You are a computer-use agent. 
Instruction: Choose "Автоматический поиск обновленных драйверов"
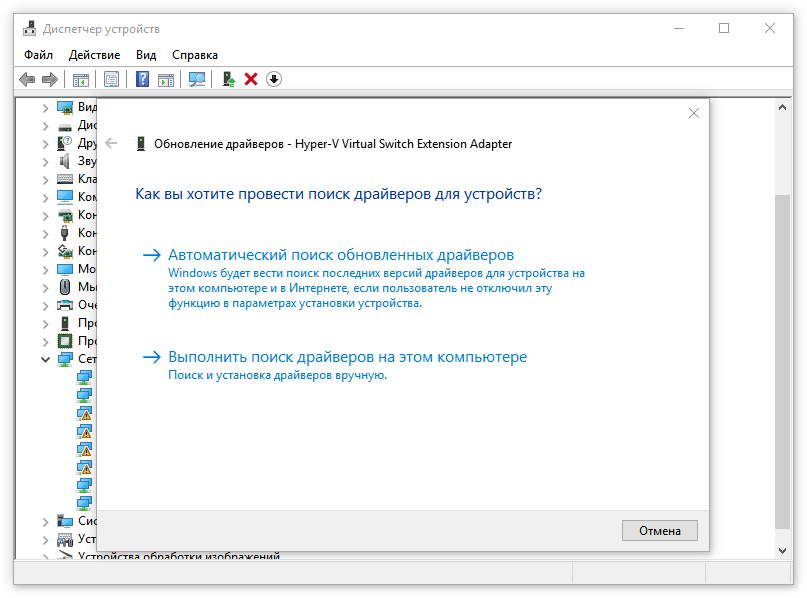click(341, 255)
